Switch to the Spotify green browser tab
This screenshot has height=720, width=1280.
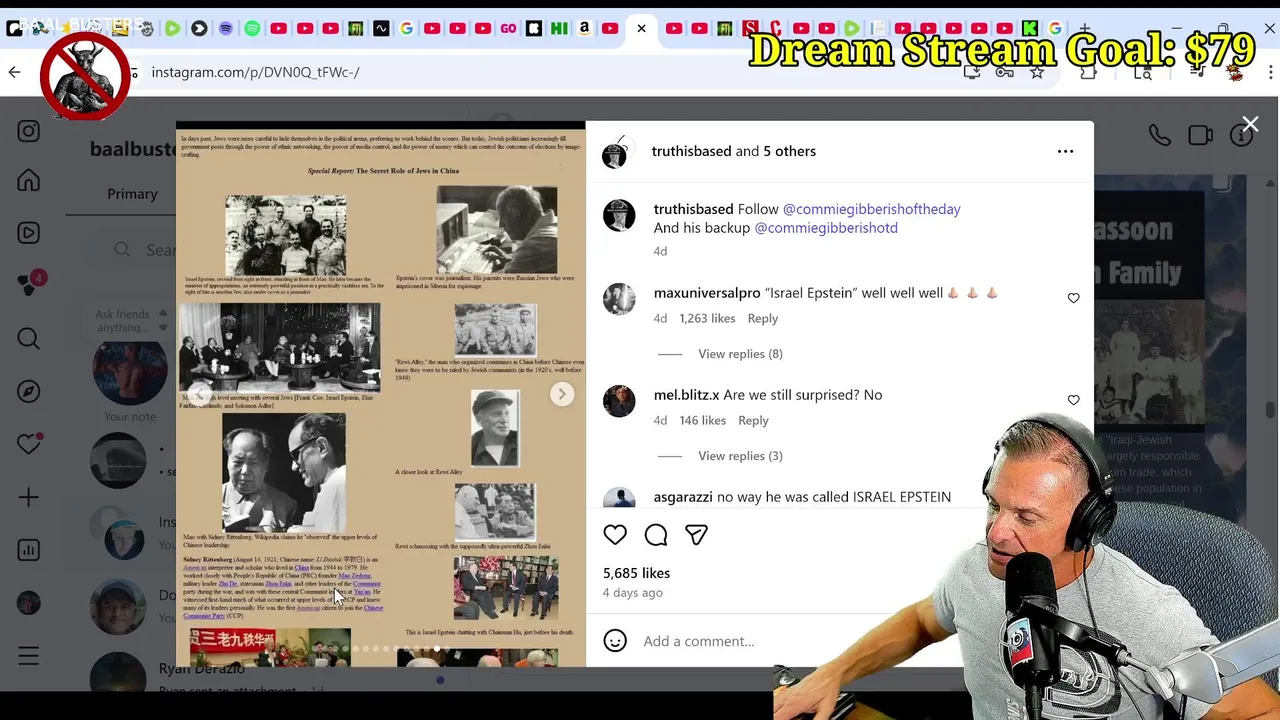252,29
